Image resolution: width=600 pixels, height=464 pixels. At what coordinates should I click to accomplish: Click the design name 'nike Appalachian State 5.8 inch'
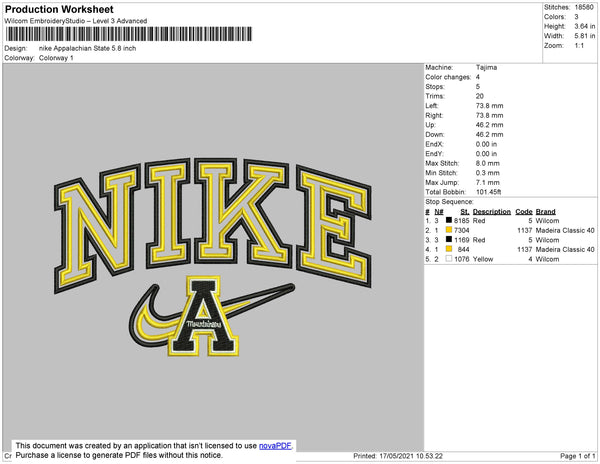pos(87,48)
